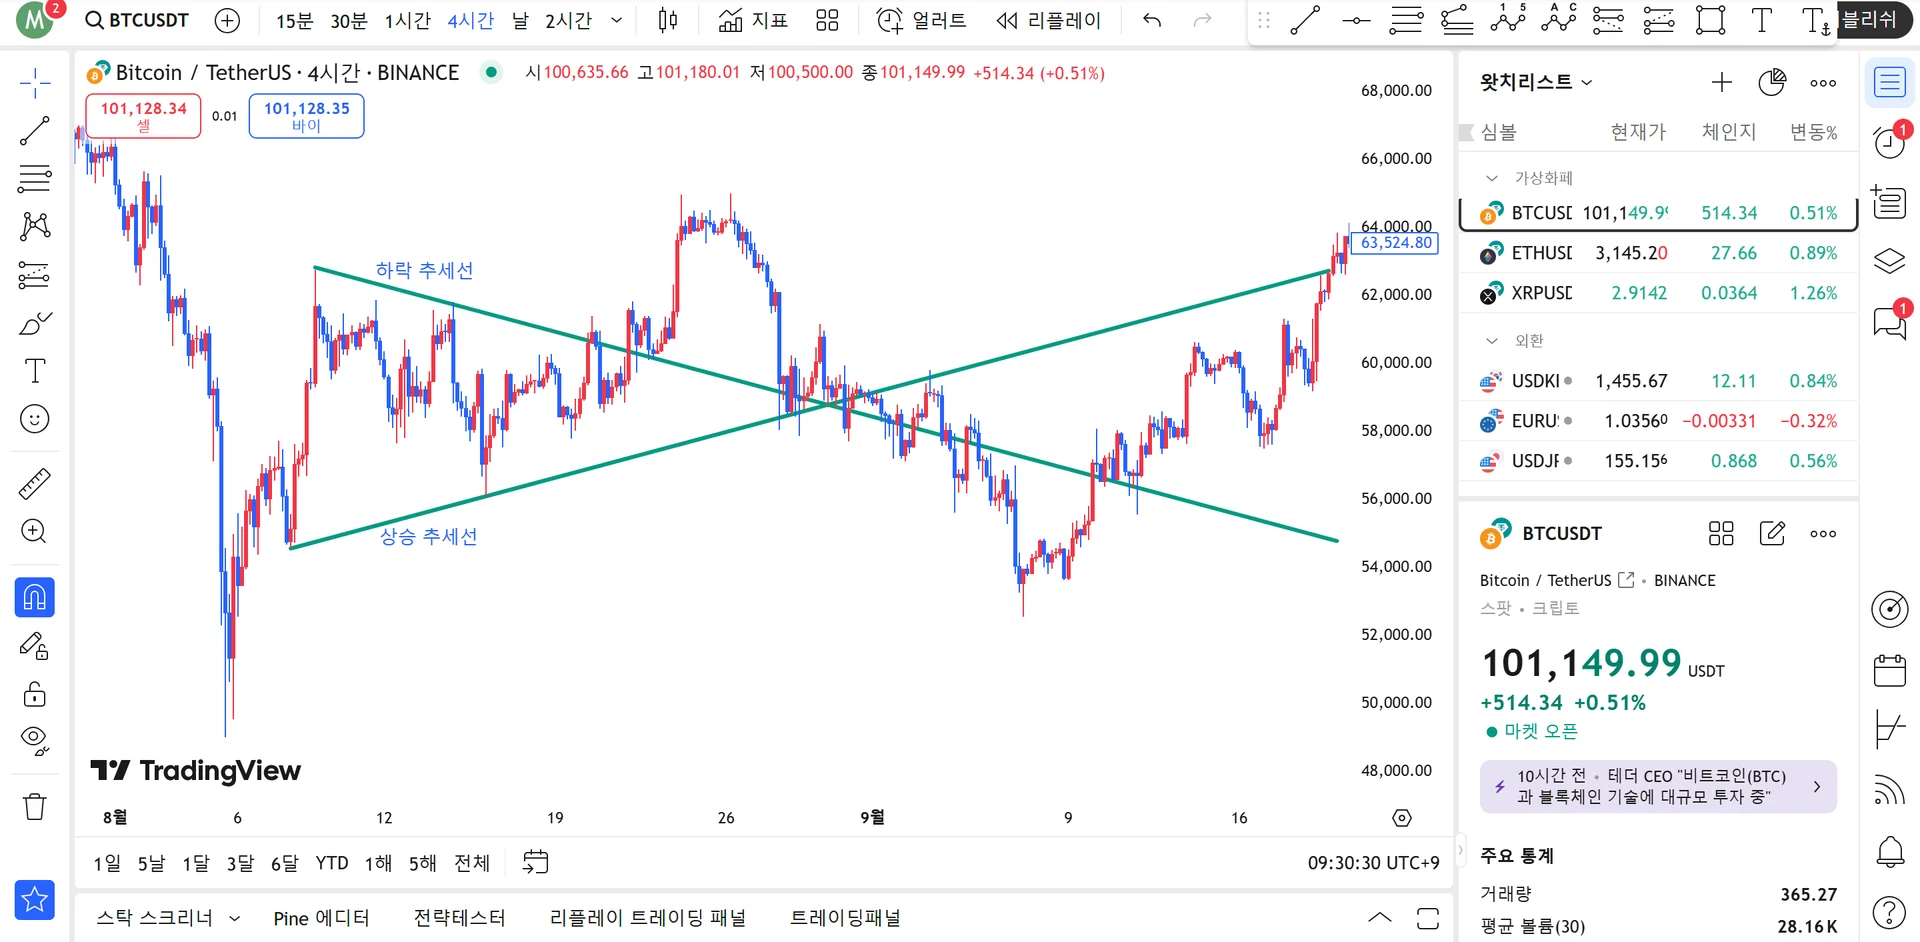
Task: Switch to the 전략테스터 tab
Action: click(x=459, y=918)
